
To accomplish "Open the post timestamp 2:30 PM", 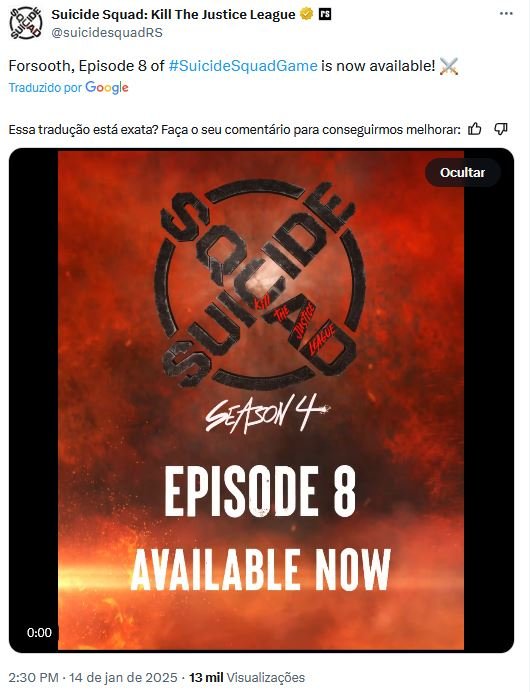I will [x=34, y=677].
